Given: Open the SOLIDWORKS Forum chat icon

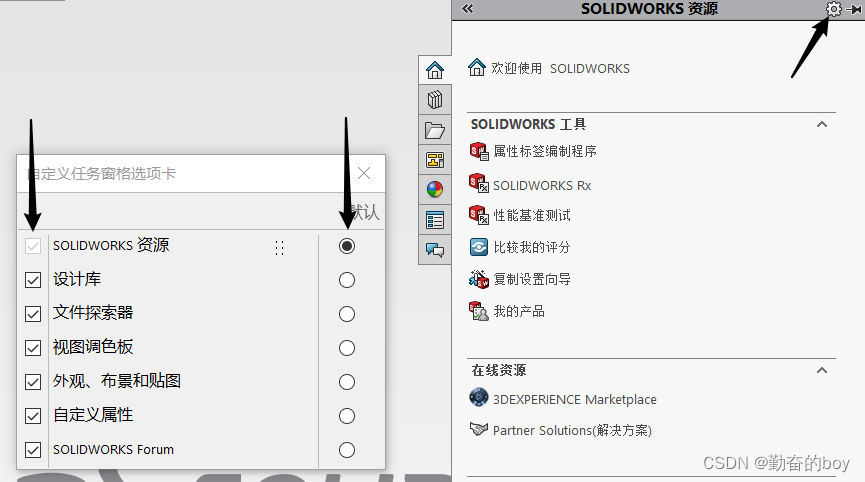Looking at the screenshot, I should (435, 250).
